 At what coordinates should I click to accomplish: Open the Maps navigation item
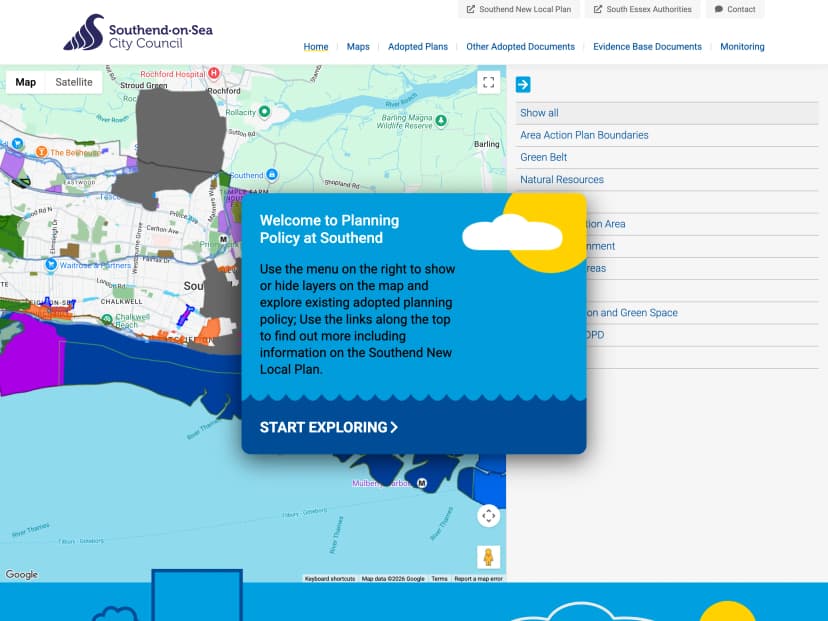click(x=358, y=46)
